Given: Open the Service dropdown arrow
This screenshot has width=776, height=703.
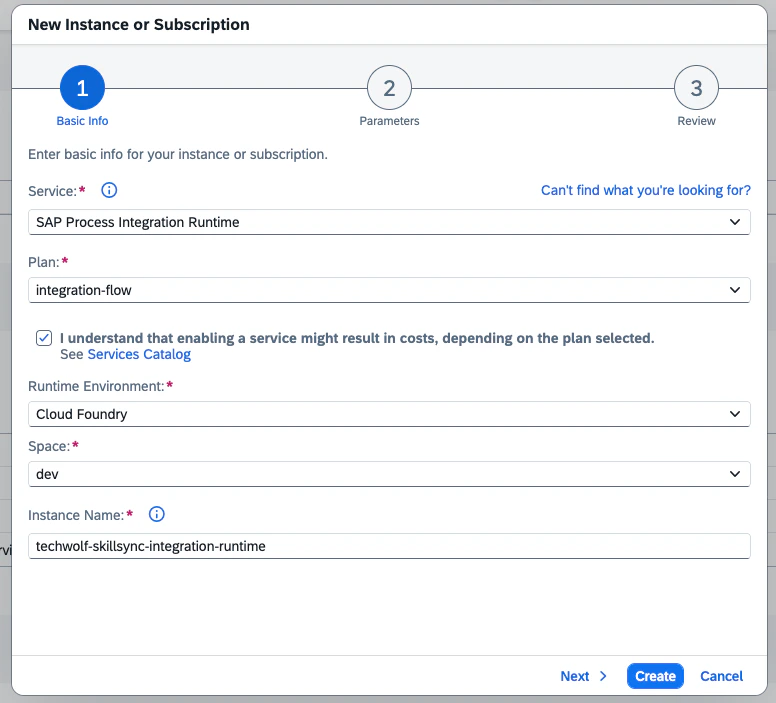Looking at the screenshot, I should (x=735, y=222).
